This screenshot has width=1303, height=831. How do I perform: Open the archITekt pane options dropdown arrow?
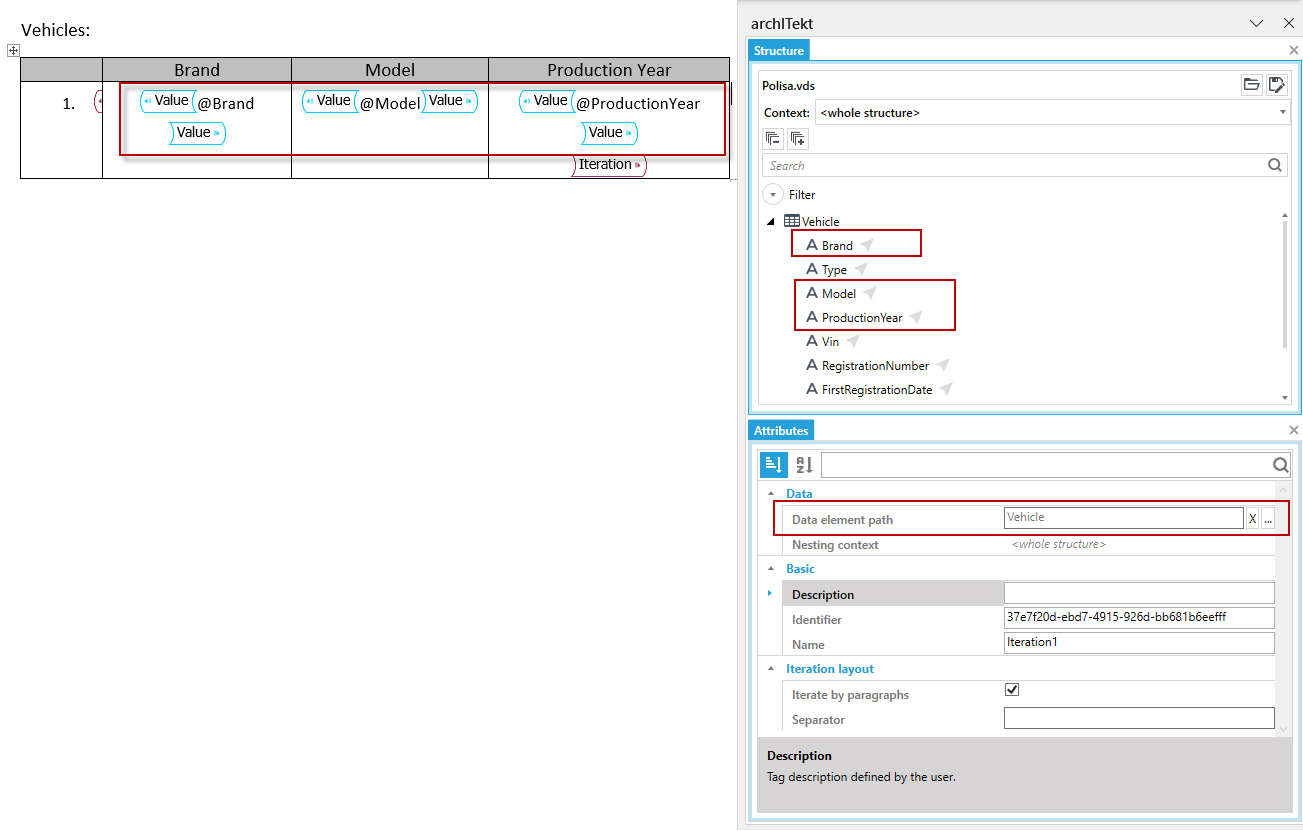pos(1258,23)
